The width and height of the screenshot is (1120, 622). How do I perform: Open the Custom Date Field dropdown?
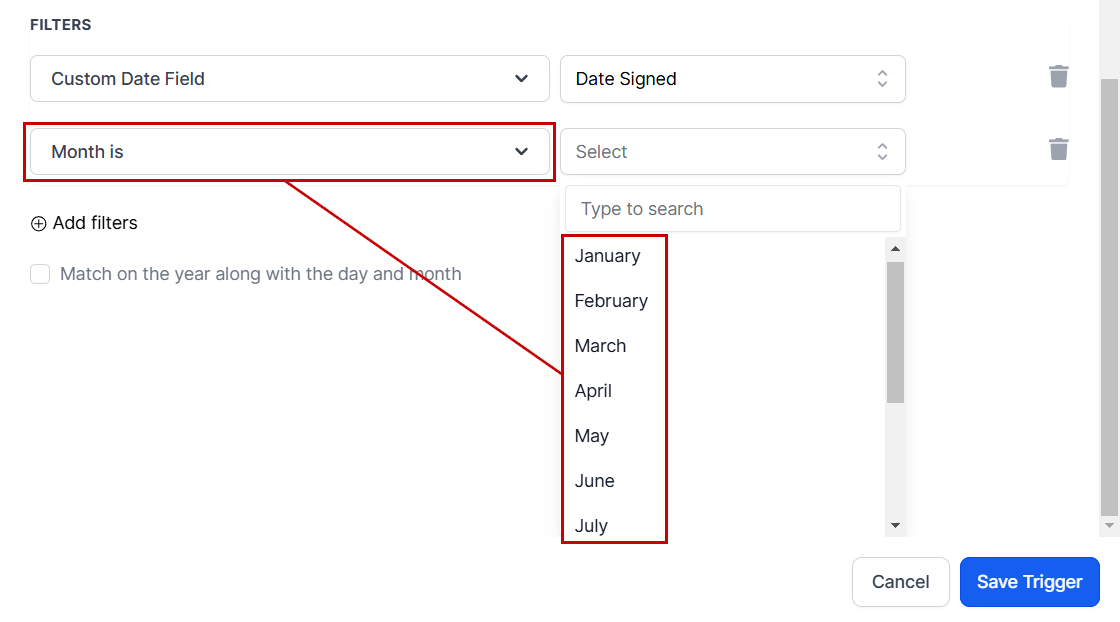[289, 79]
